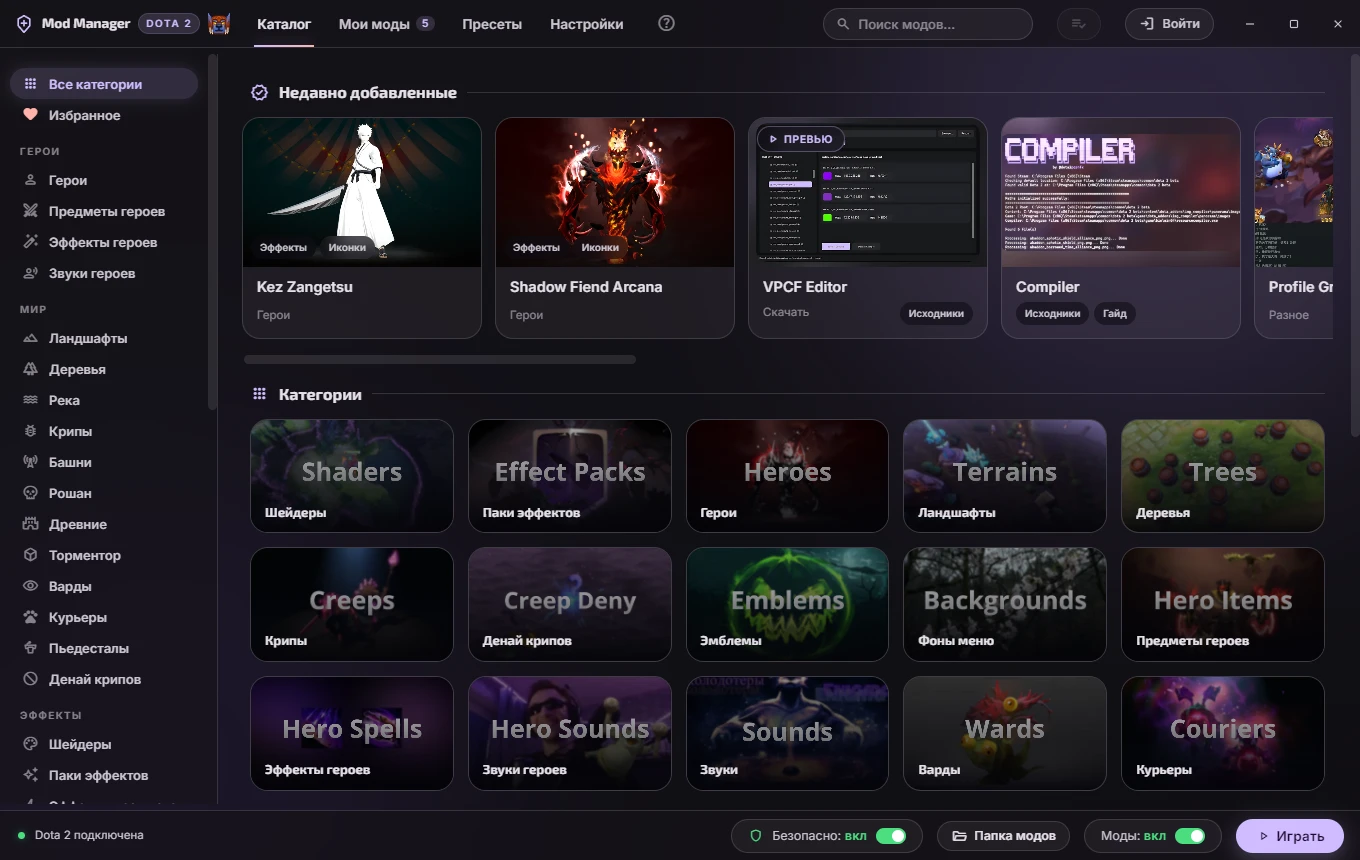This screenshot has width=1360, height=860.
Task: Open the Couriers category tile
Action: pos(1223,733)
